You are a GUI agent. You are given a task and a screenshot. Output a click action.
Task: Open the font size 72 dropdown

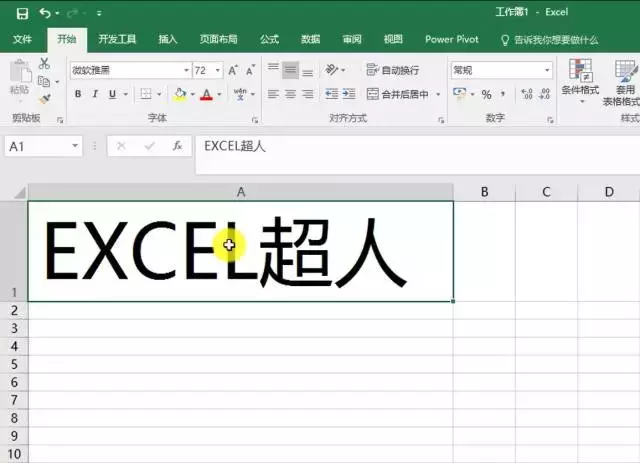coord(218,70)
